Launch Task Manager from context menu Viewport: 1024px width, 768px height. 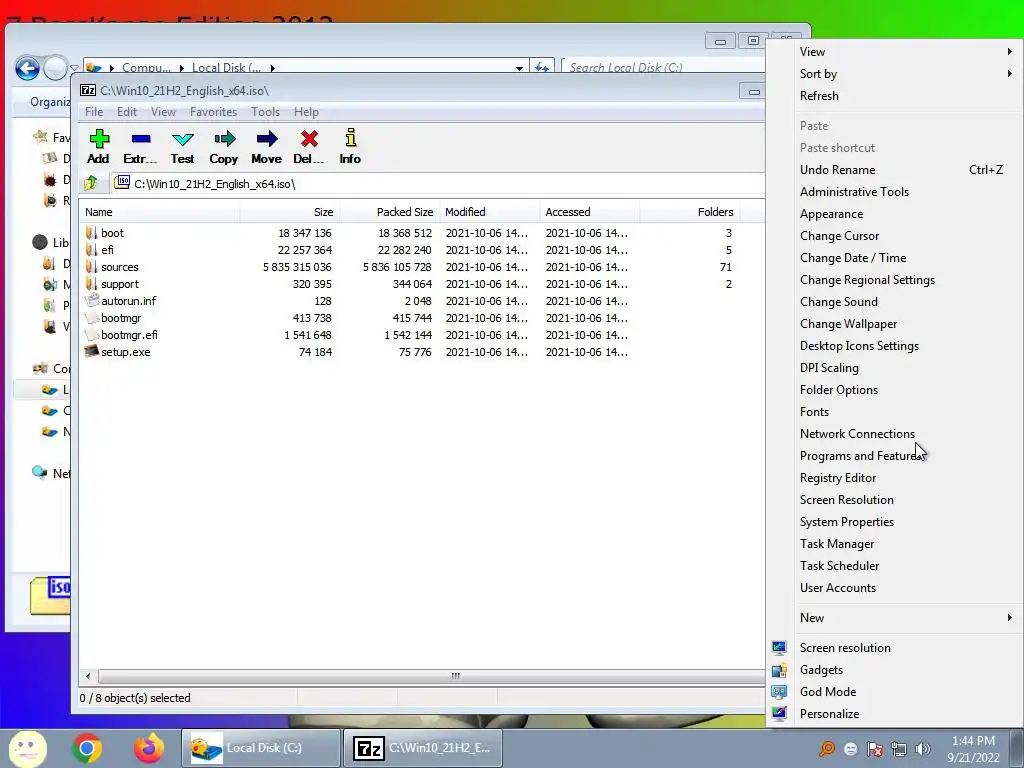point(837,544)
